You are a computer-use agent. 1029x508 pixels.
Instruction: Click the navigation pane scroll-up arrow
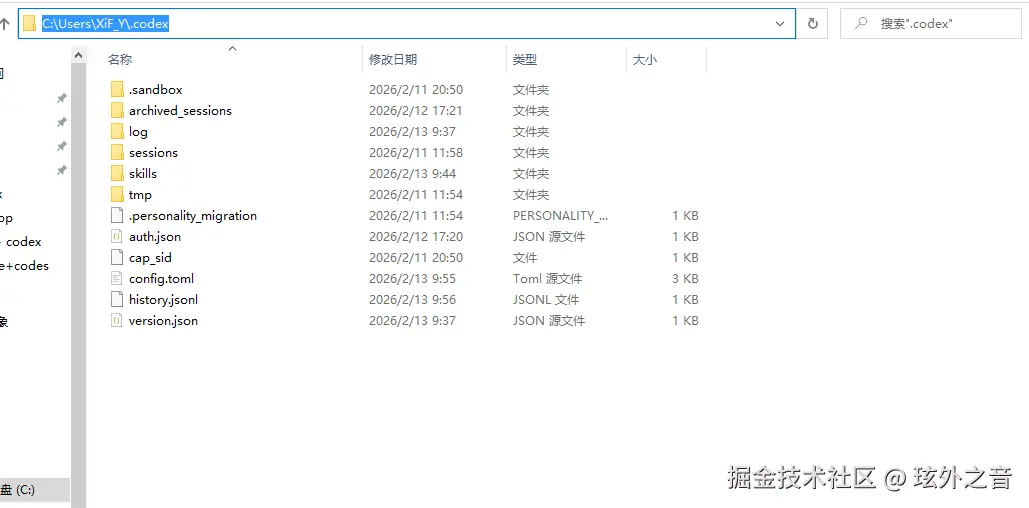(x=78, y=56)
